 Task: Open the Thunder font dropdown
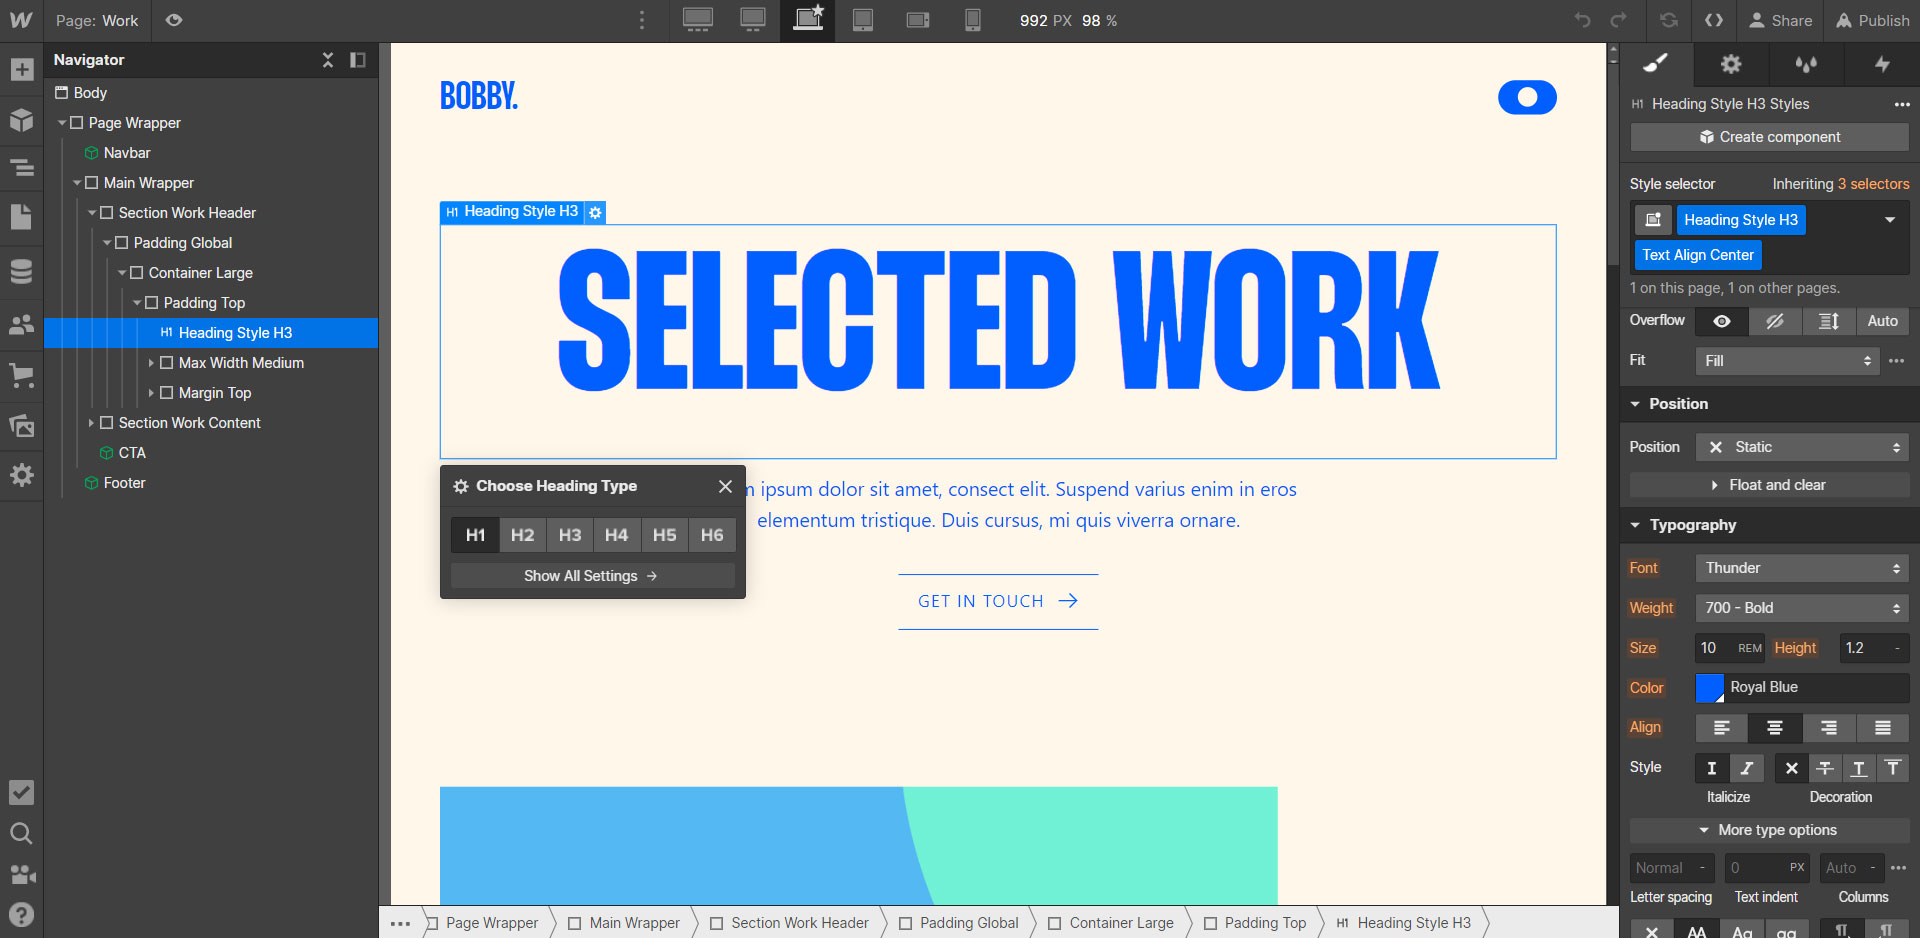pyautogui.click(x=1800, y=568)
